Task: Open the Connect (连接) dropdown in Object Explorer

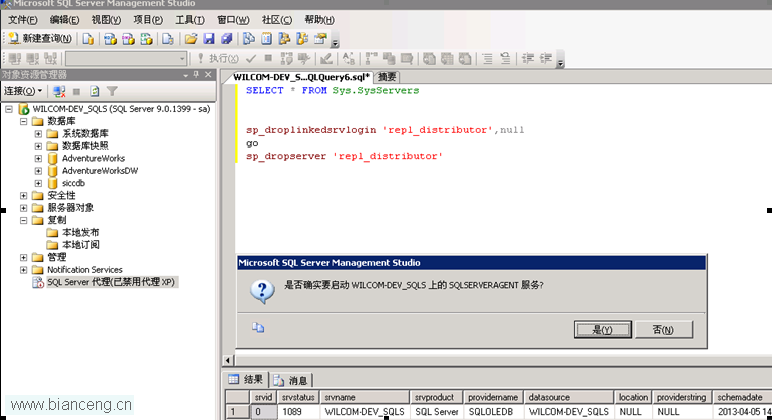Action: 23,91
